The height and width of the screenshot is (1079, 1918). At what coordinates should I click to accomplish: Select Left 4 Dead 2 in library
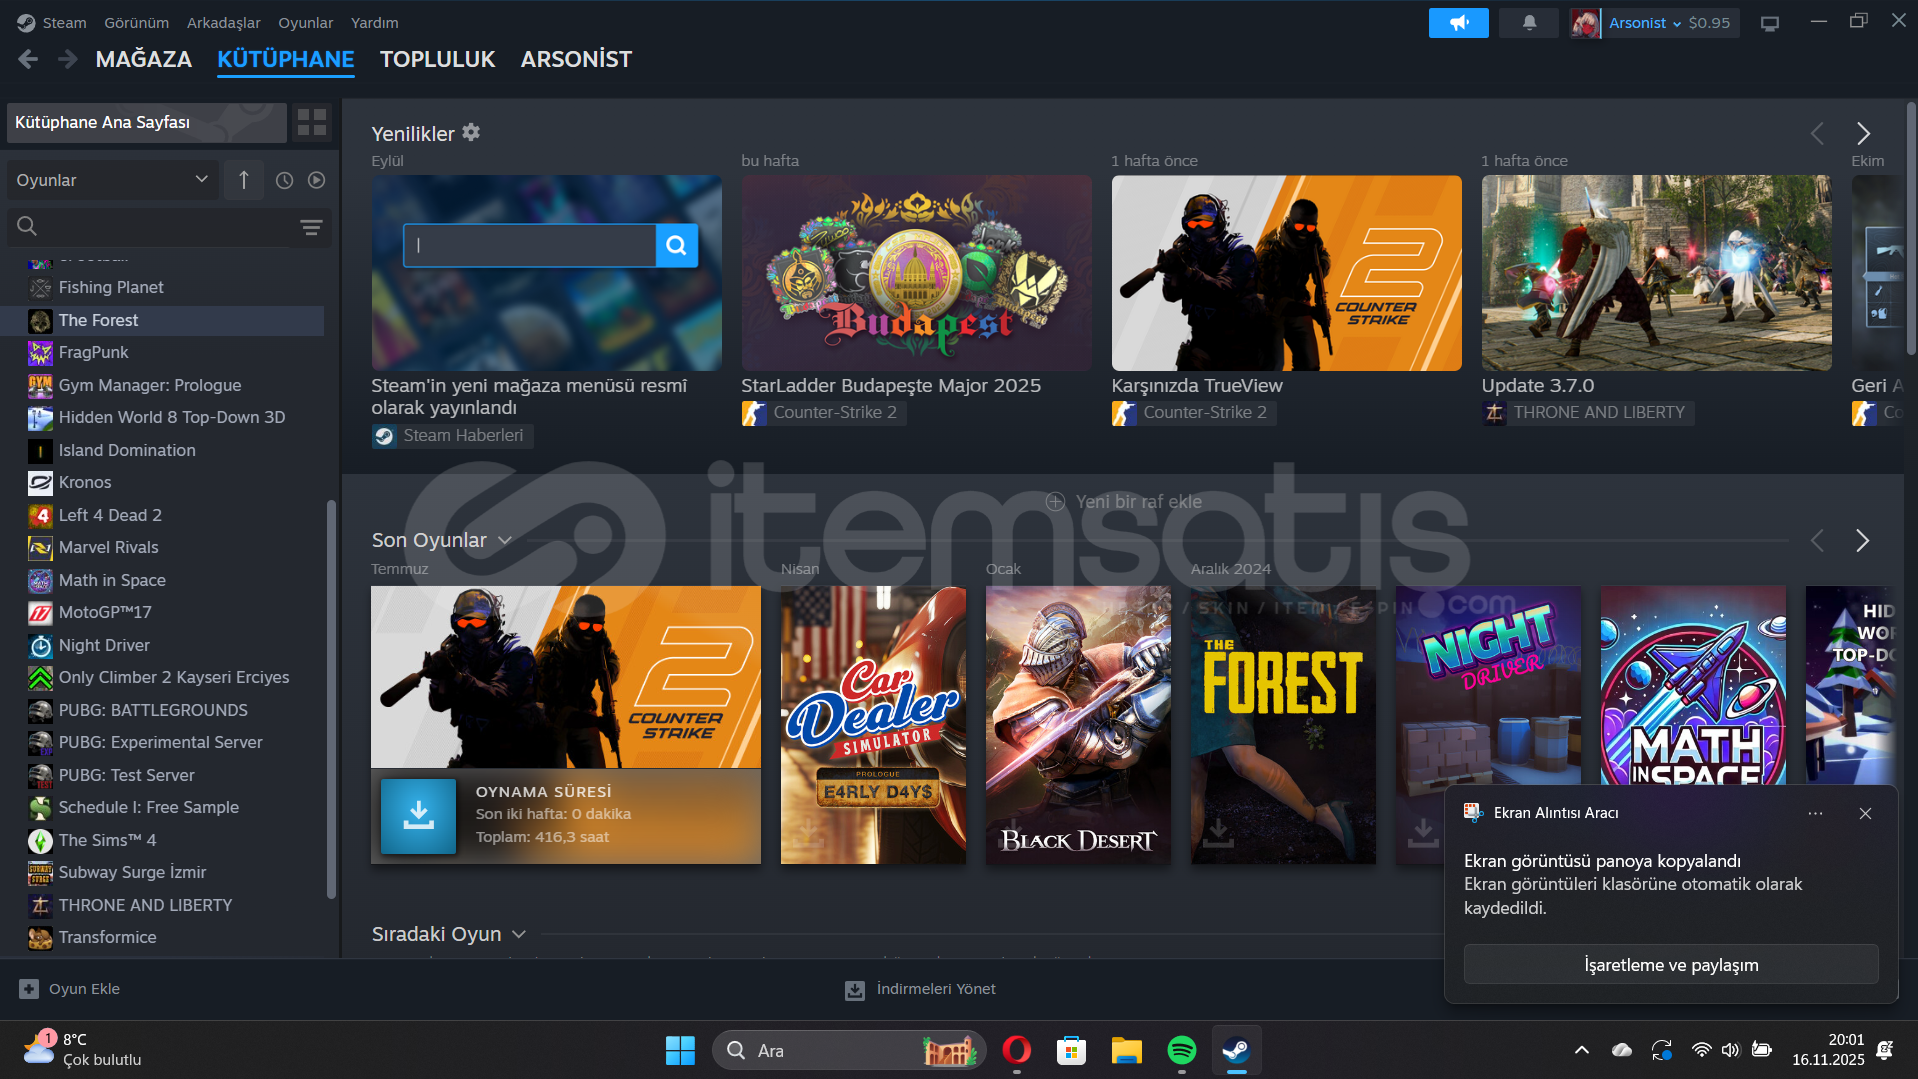110,515
